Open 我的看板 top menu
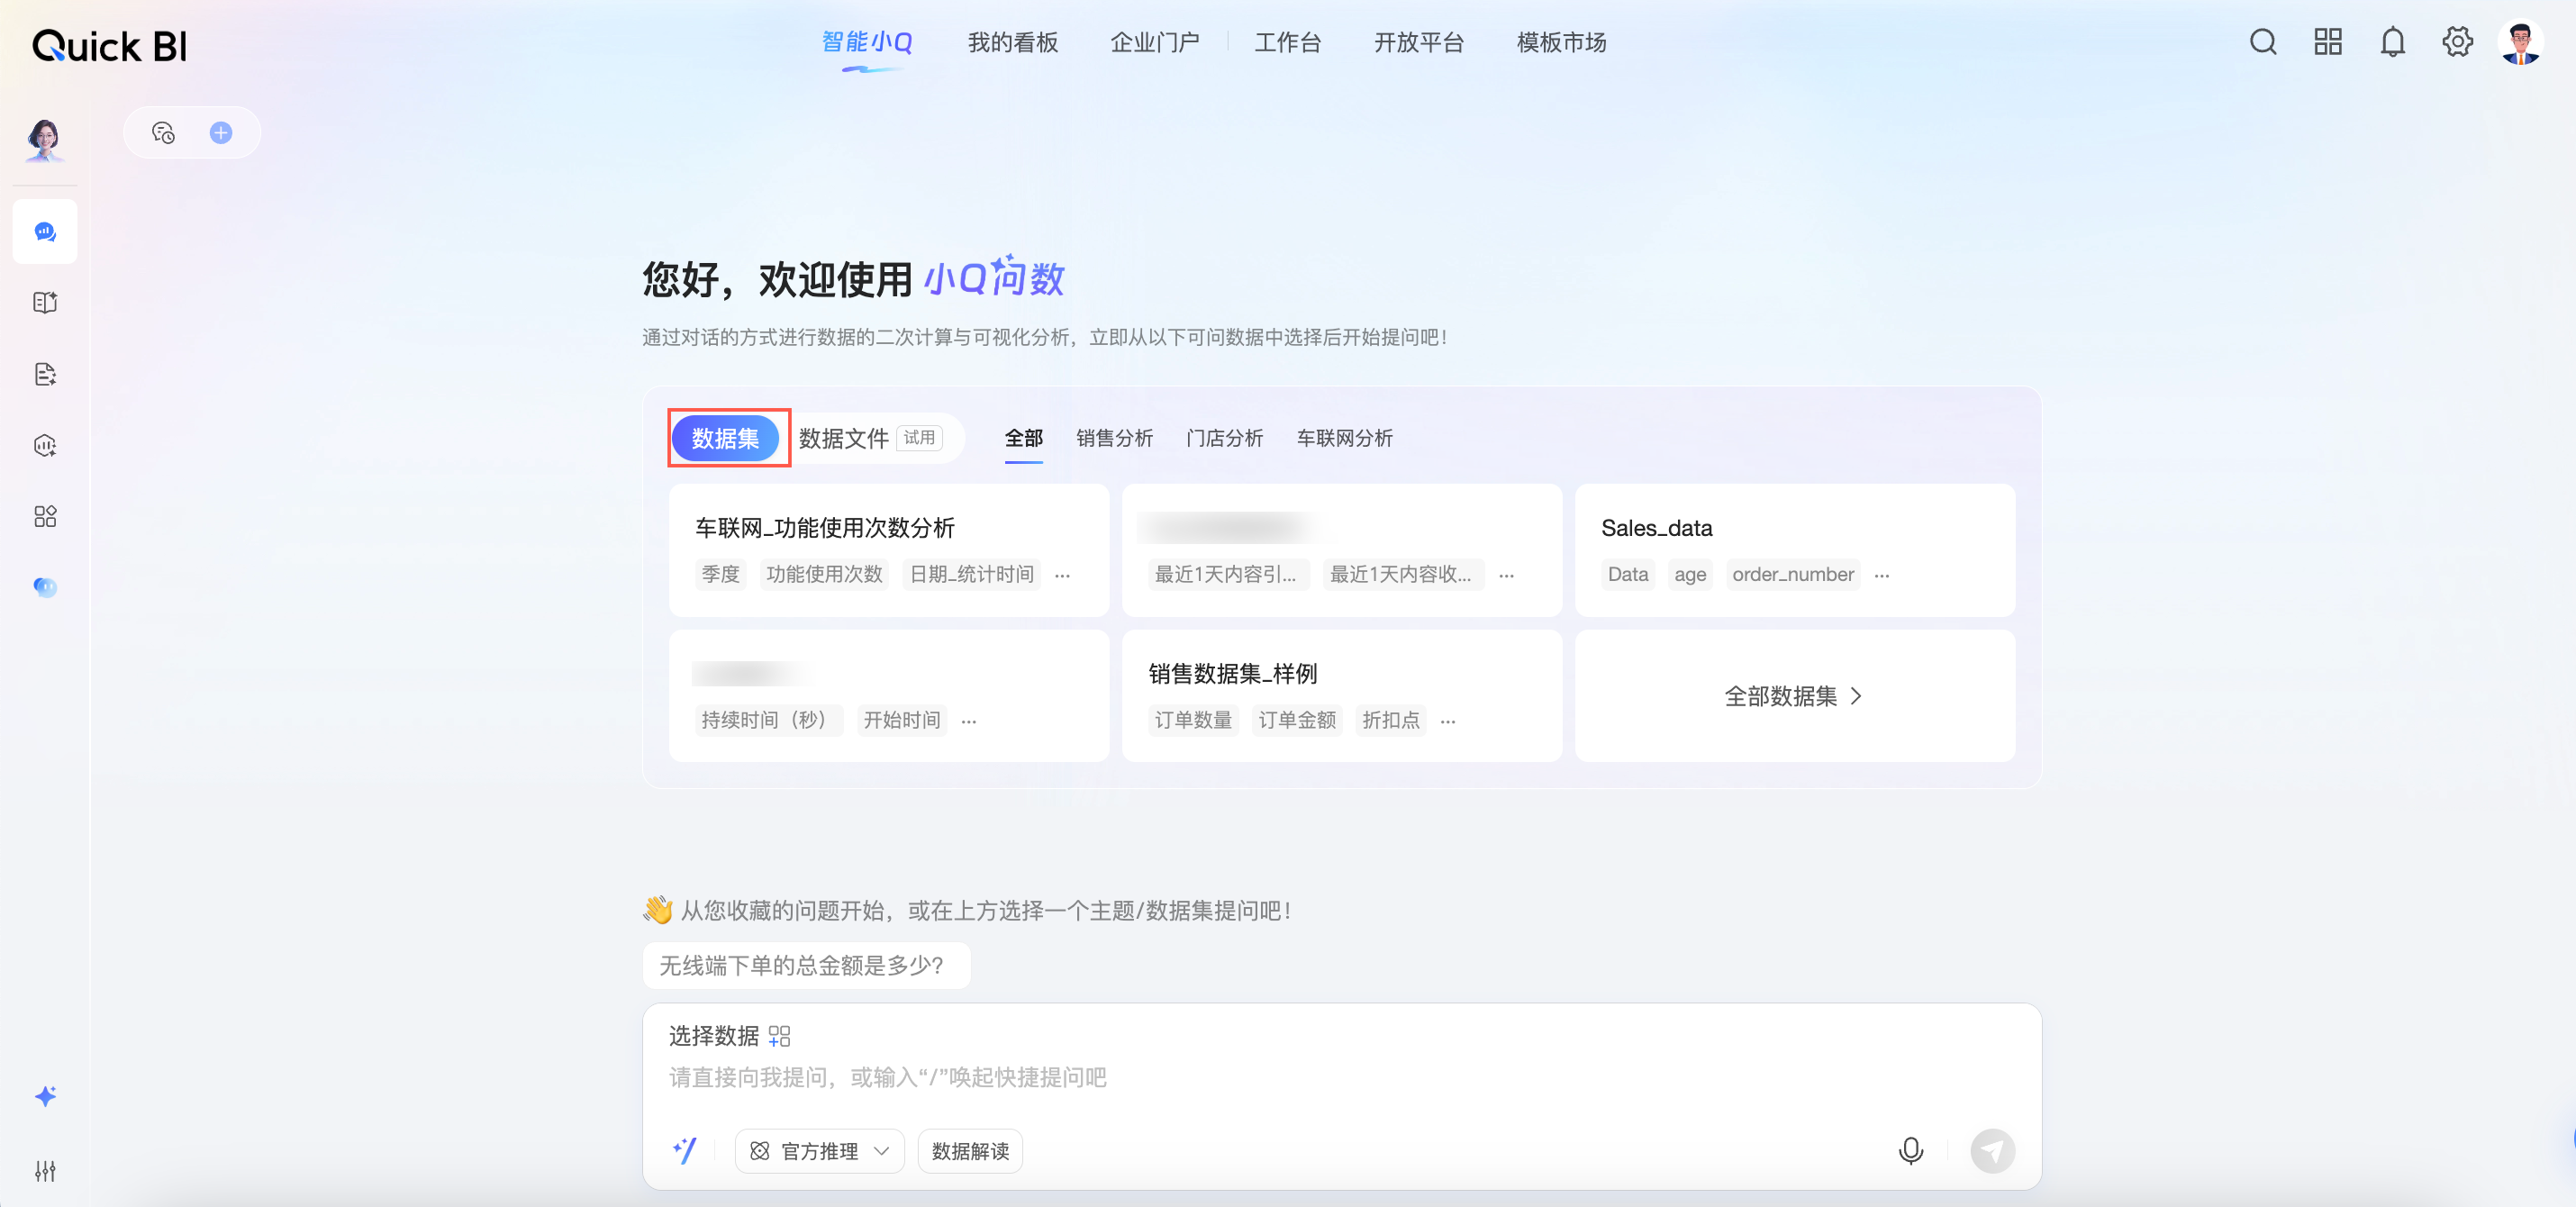Screen dimensions: 2576x1207 1012,42
